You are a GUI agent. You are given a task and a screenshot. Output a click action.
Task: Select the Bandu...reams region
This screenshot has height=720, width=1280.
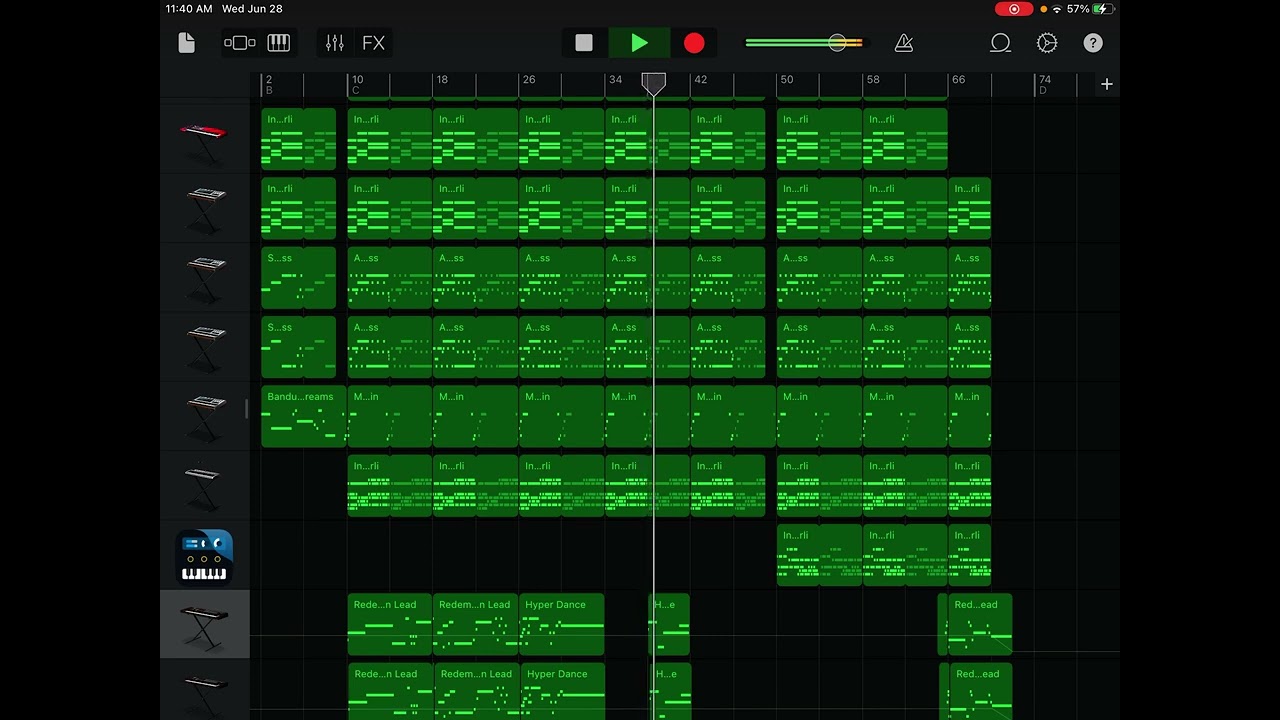303,416
